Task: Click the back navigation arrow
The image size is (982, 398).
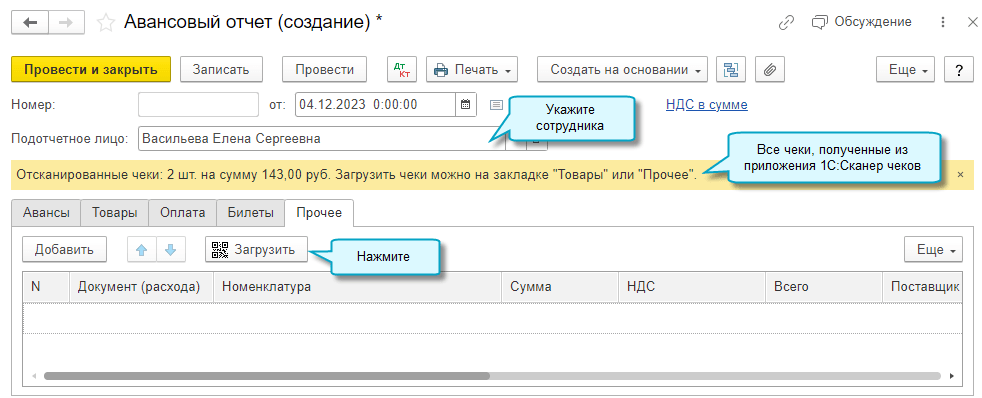Action: (29, 23)
